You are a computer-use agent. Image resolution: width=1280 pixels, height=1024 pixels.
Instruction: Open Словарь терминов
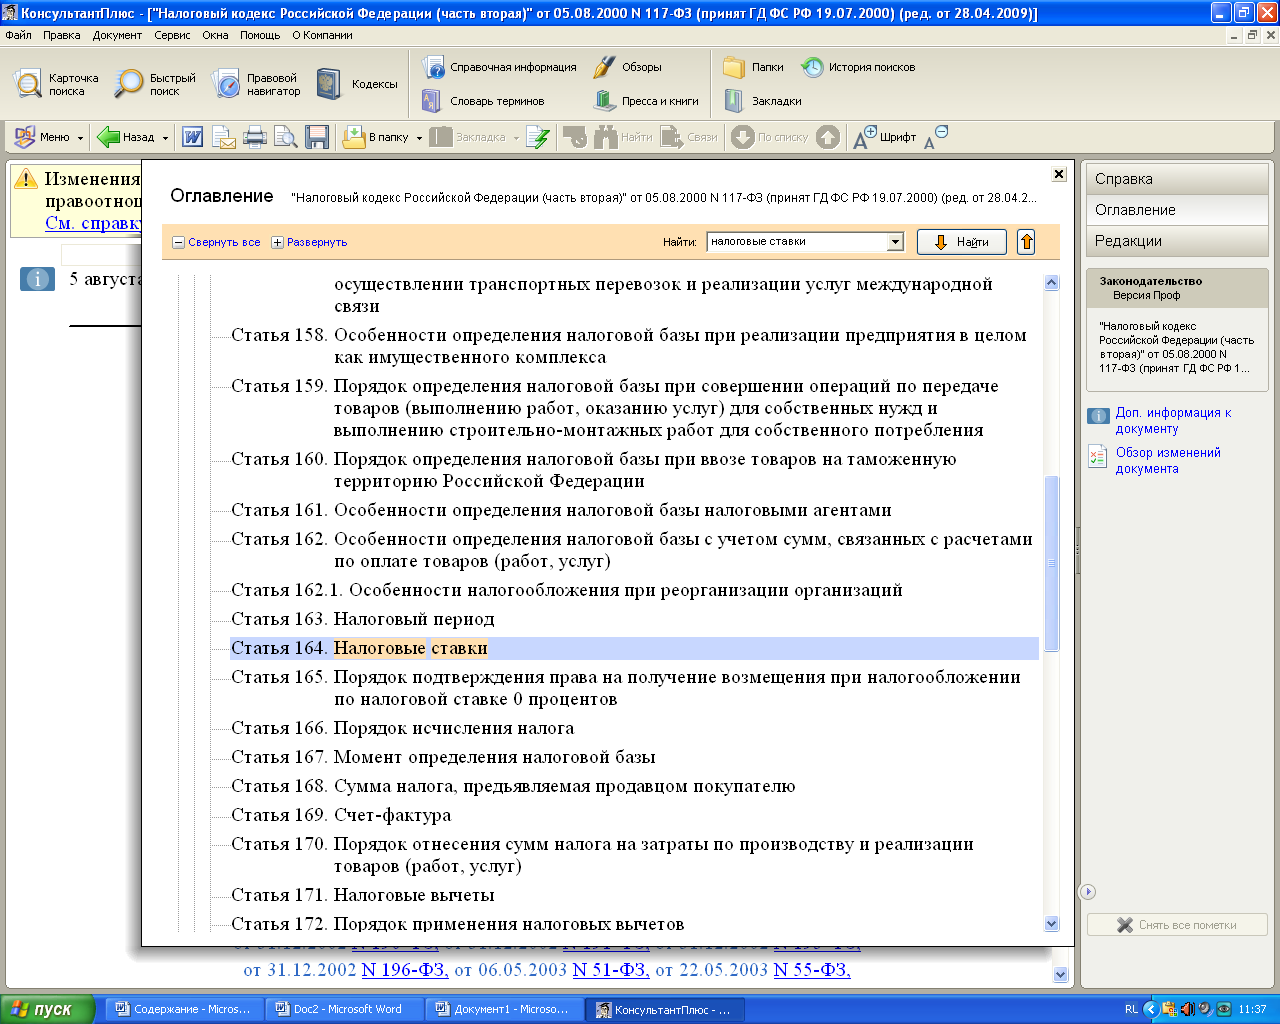[483, 101]
